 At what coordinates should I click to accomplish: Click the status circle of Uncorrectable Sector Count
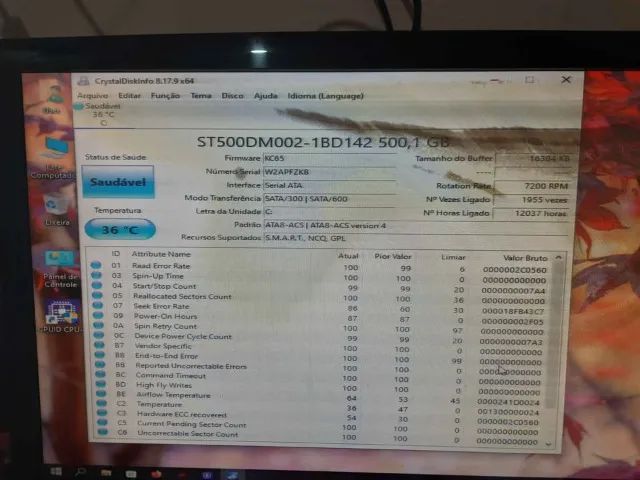103,431
